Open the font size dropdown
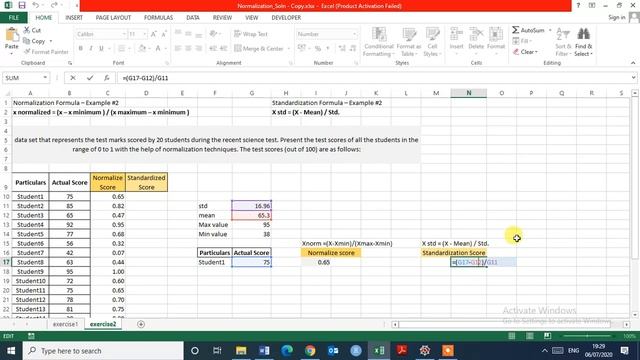The width and height of the screenshot is (640, 360). click(x=145, y=34)
